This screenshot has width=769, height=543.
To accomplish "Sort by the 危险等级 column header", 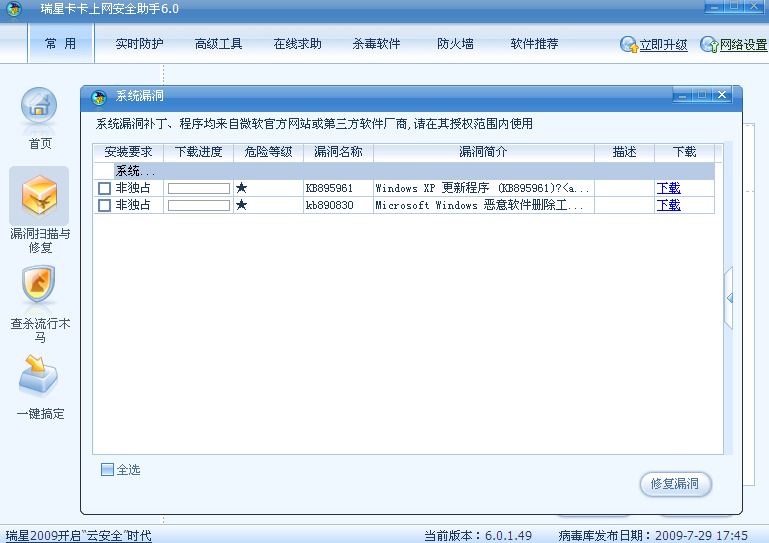I will pos(268,153).
